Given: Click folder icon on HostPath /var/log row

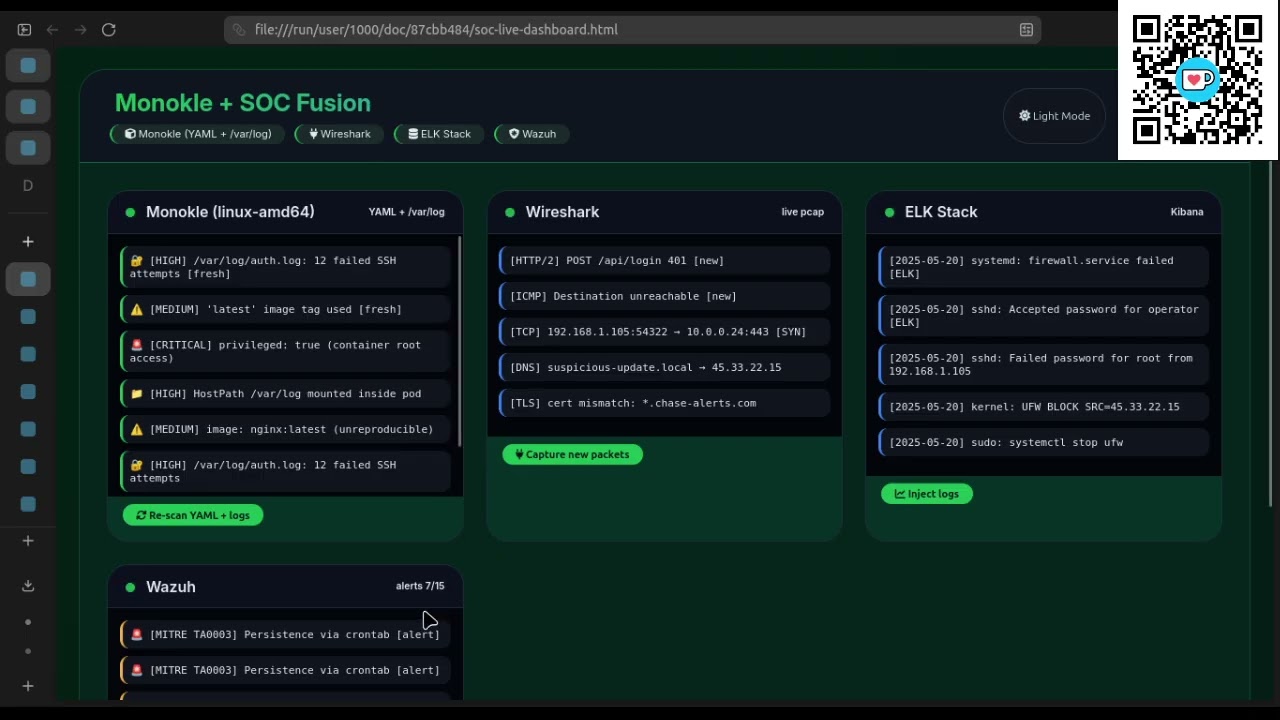Looking at the screenshot, I should [137, 394].
